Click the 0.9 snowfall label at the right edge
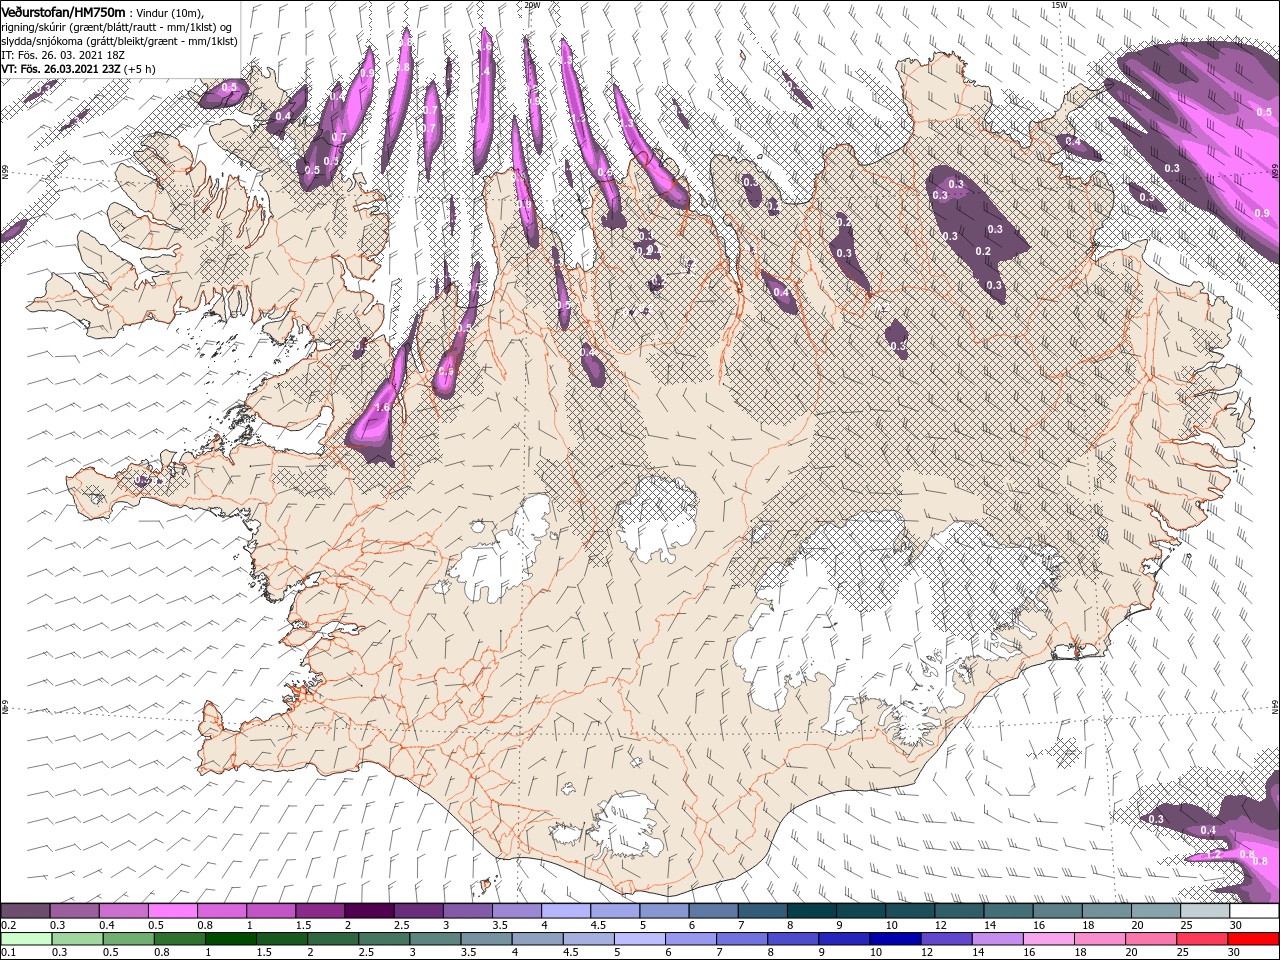 coord(1262,213)
